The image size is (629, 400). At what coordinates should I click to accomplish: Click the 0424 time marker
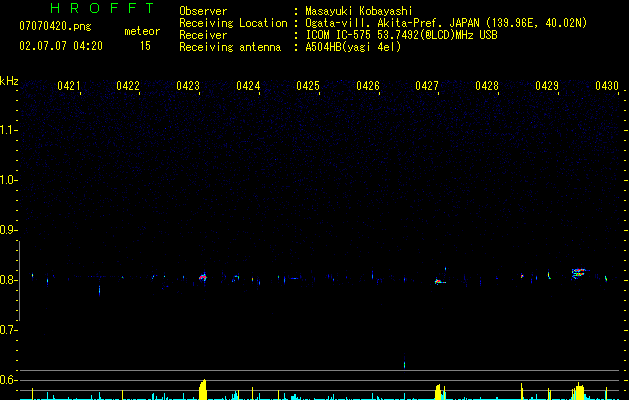[248, 86]
